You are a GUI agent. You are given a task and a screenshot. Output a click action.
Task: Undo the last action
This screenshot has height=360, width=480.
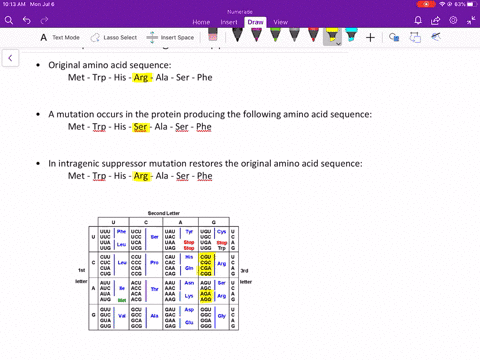[27, 21]
